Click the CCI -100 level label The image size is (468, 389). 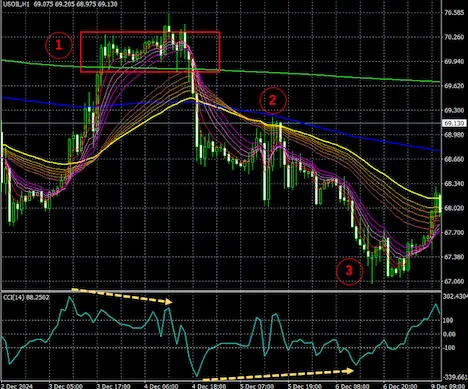pos(448,348)
